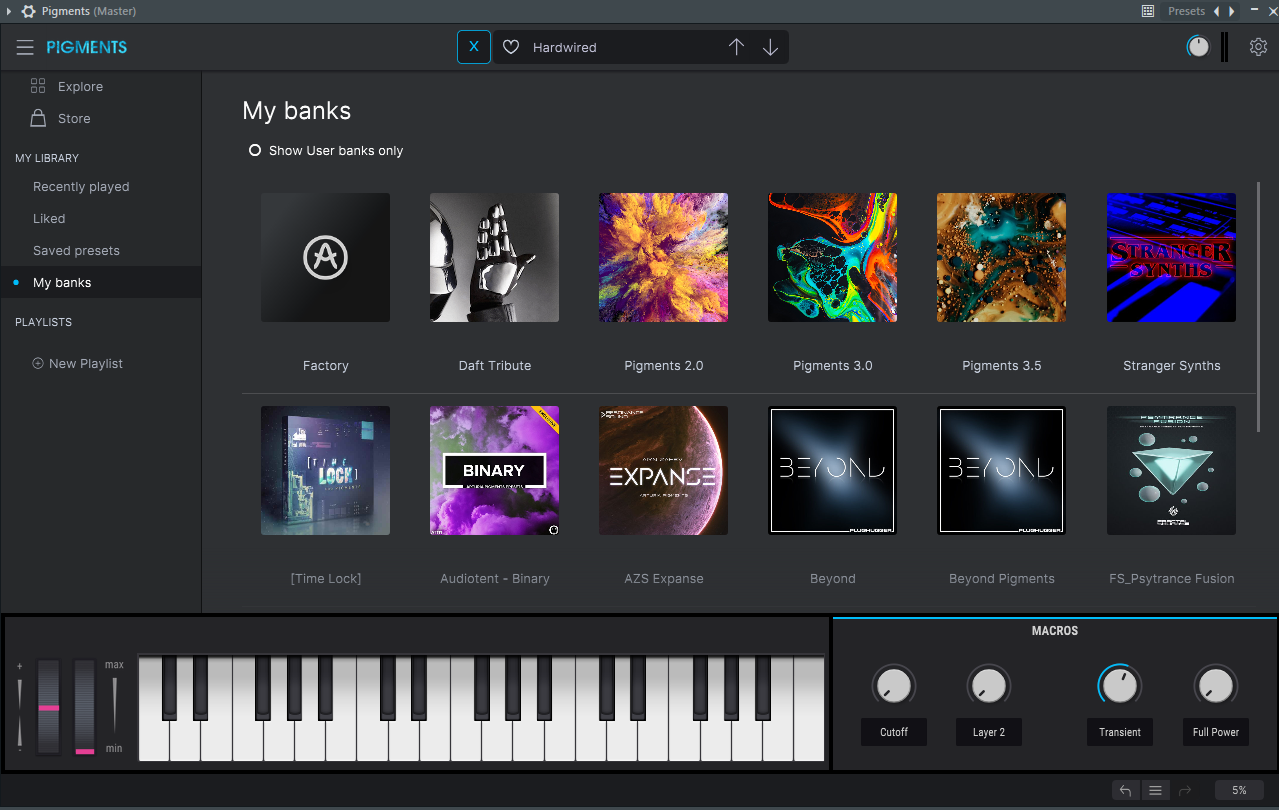Expand the plugin window title bar arrow
This screenshot has height=810, width=1279.
pyautogui.click(x=10, y=11)
